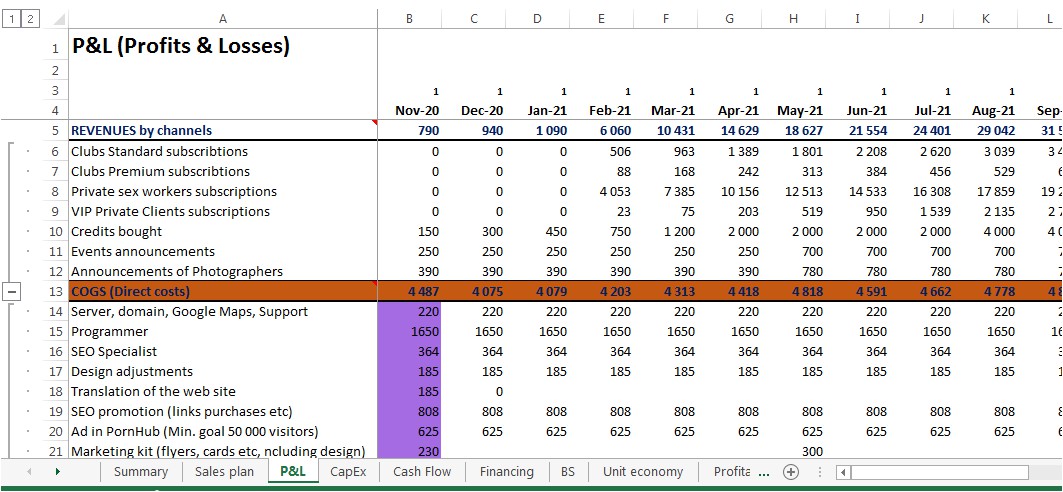
Task: Select the Aug-21 month header cell
Action: 985,110
